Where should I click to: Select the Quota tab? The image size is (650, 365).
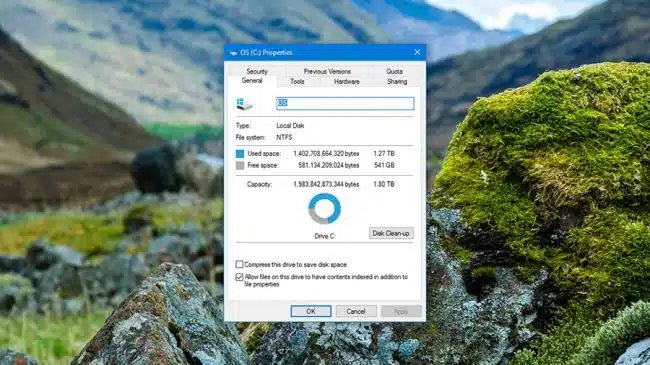[x=394, y=71]
